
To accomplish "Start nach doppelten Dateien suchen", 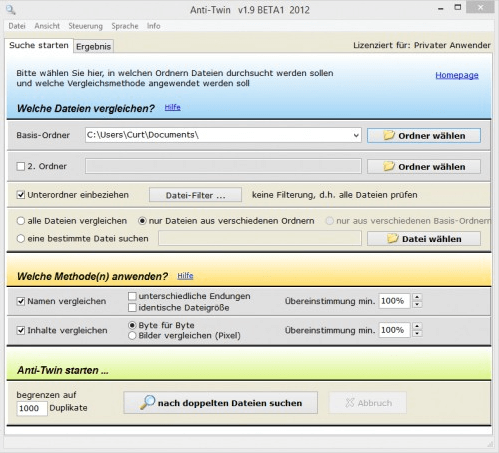I will [x=220, y=403].
